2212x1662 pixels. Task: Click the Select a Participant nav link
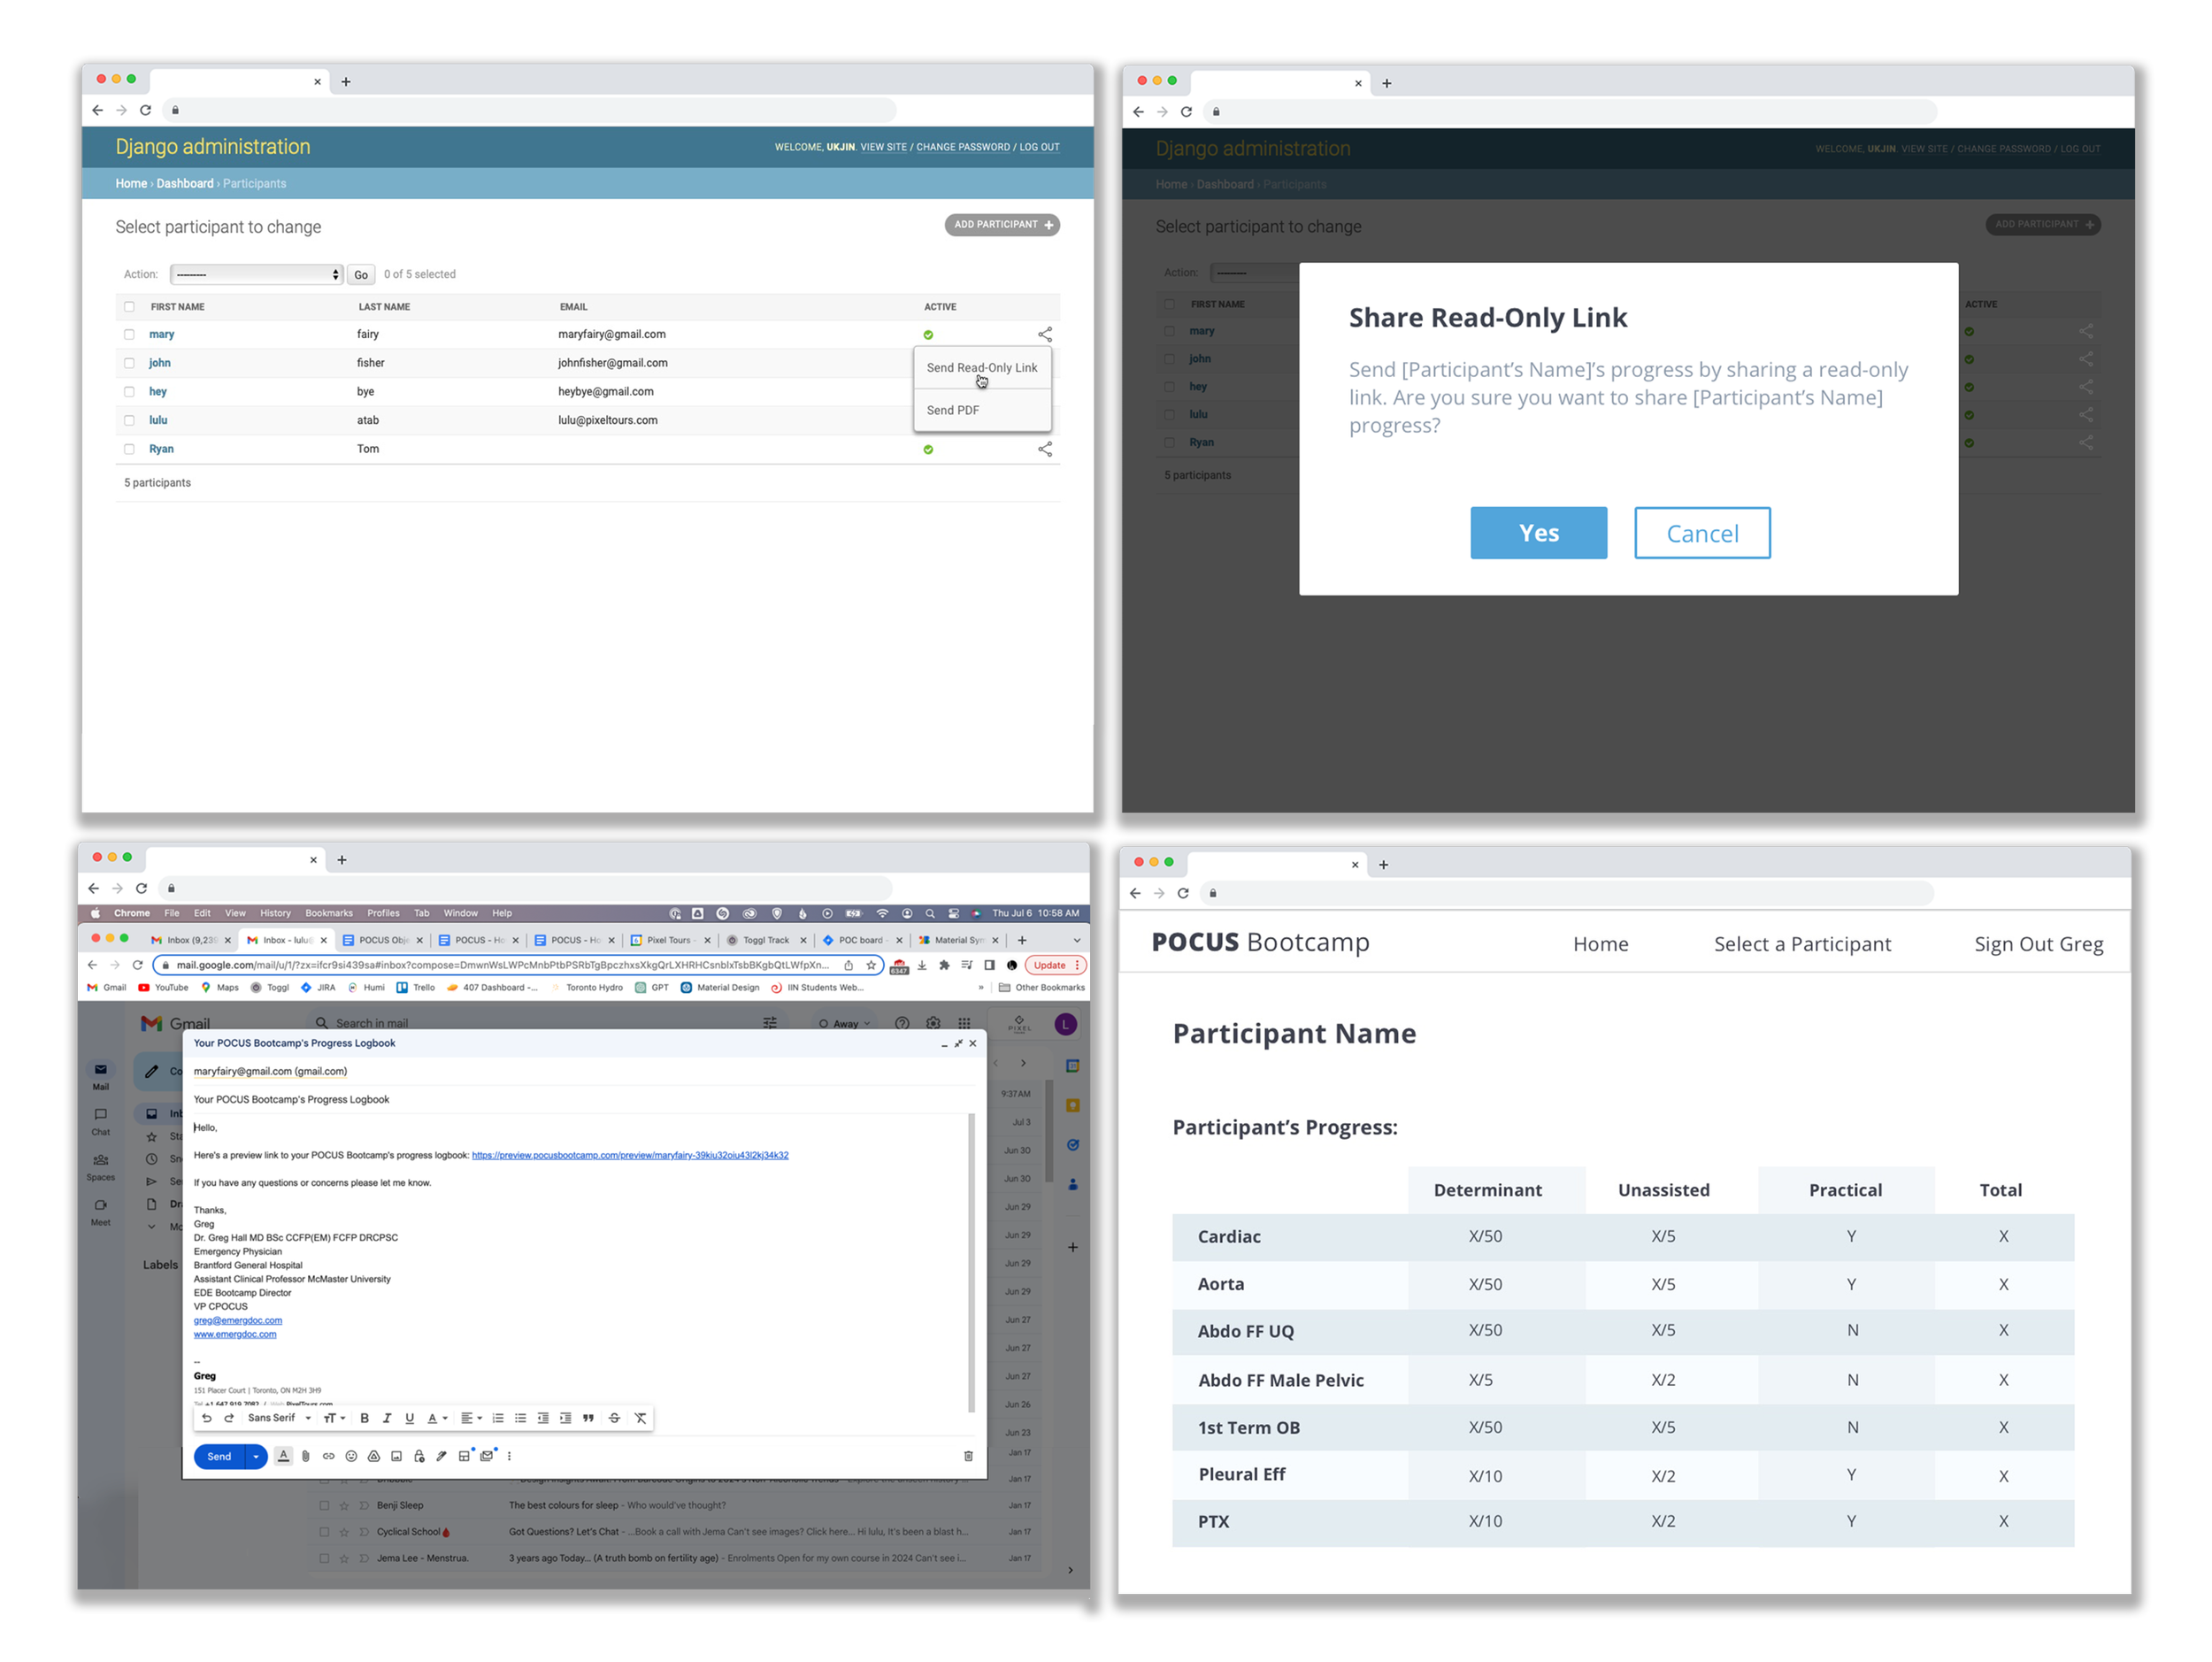coord(1802,944)
